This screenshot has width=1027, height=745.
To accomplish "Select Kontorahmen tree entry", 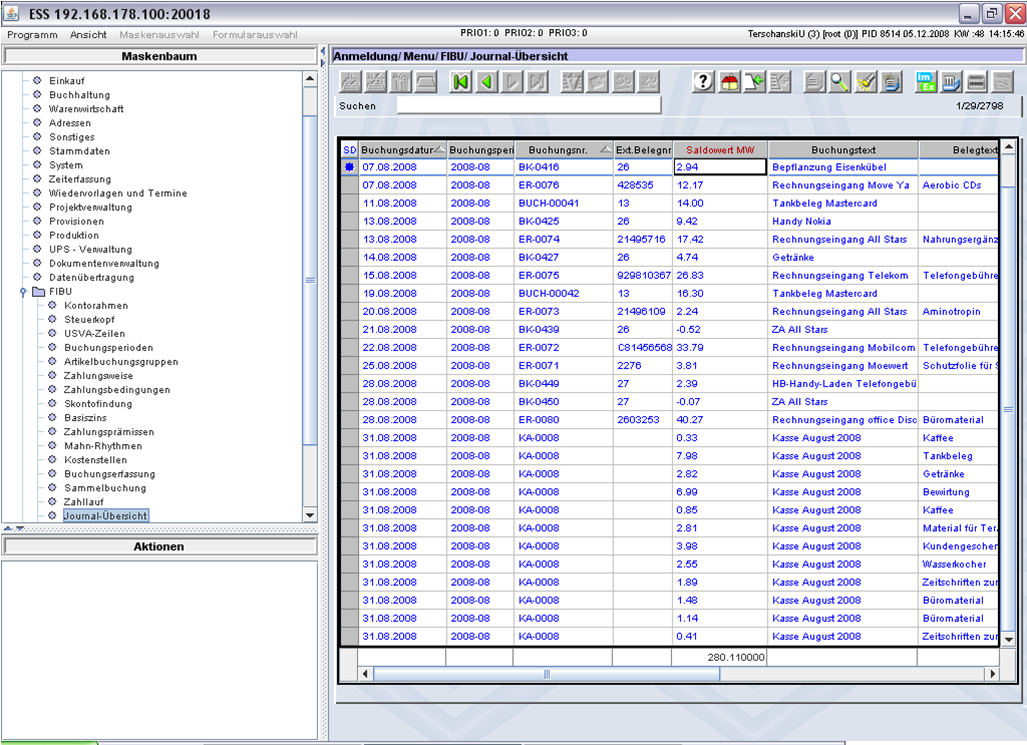I will pyautogui.click(x=96, y=305).
